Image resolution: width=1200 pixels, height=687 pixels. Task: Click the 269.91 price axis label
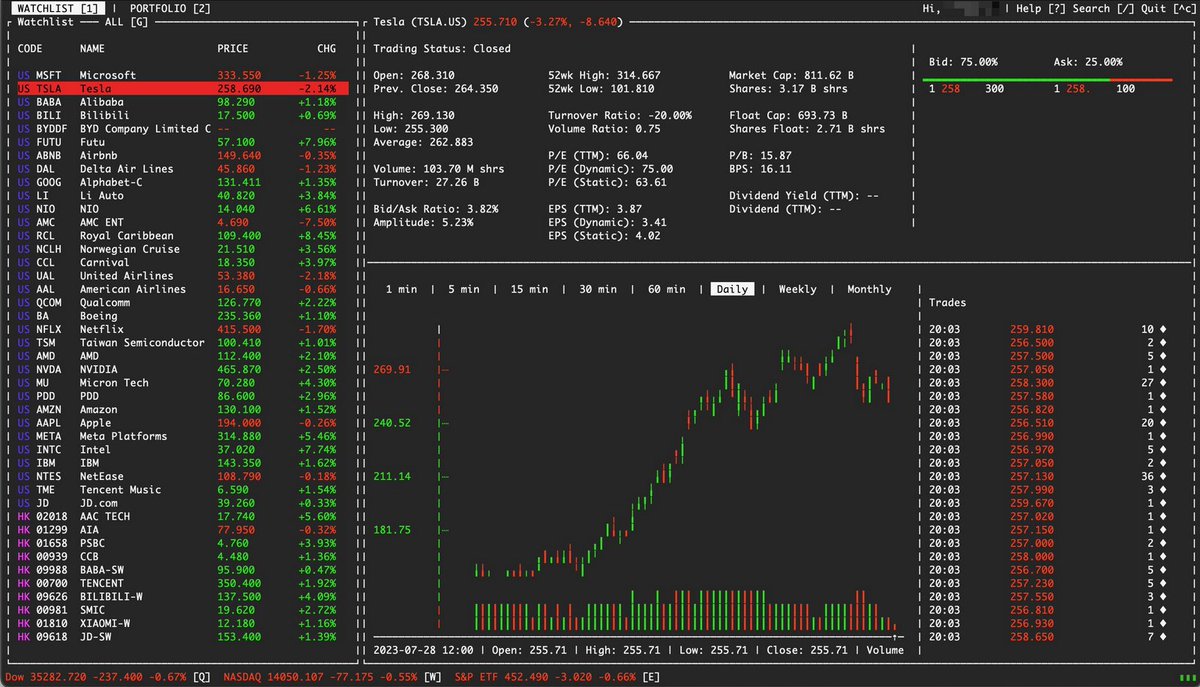392,369
